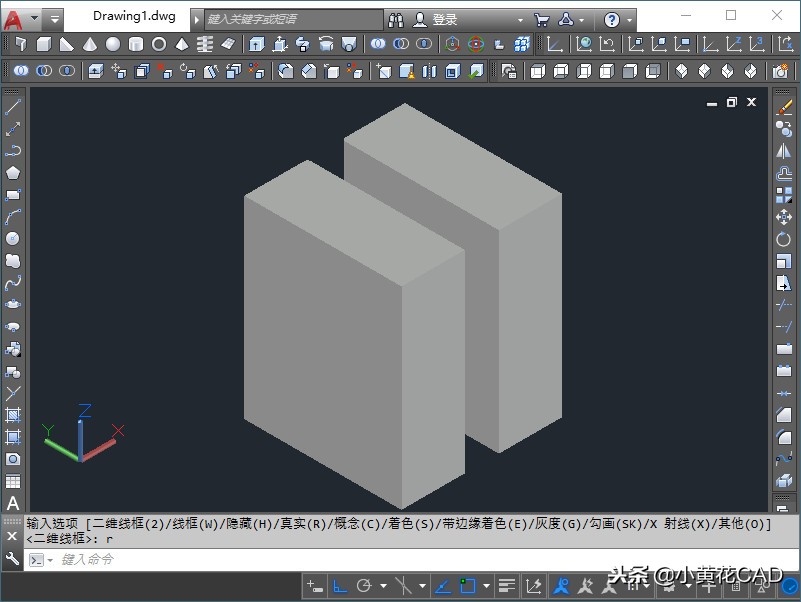Expand the Help dropdown arrow

coord(629,20)
